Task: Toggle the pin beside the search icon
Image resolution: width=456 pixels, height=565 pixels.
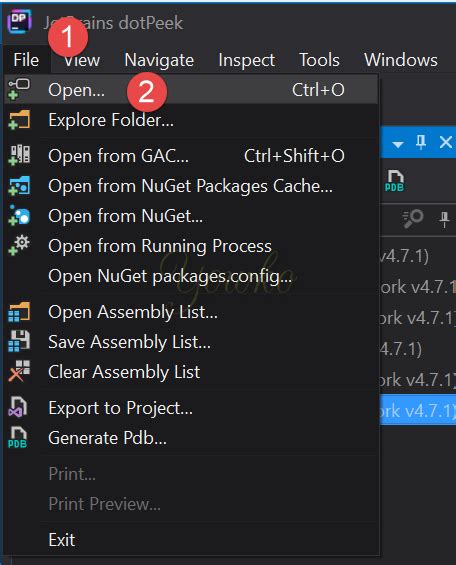Action: pos(444,219)
